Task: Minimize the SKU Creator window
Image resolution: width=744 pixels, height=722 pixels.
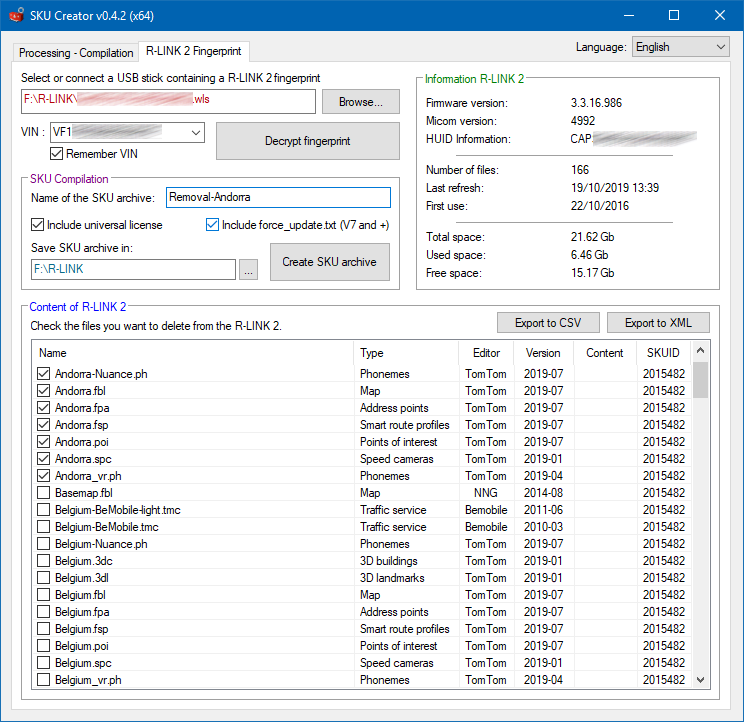Action: [x=629, y=15]
